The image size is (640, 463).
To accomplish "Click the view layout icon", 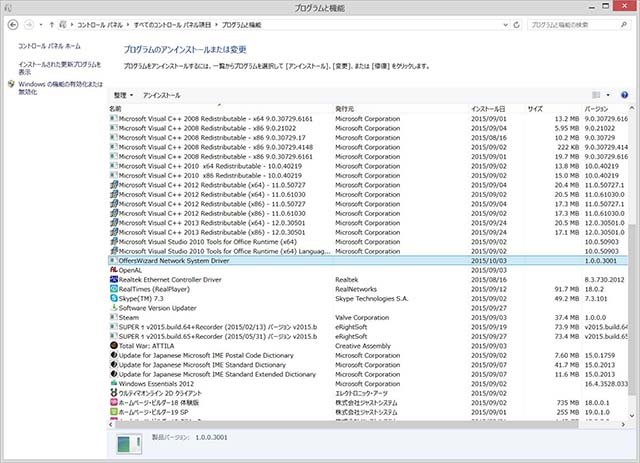I will pyautogui.click(x=596, y=95).
